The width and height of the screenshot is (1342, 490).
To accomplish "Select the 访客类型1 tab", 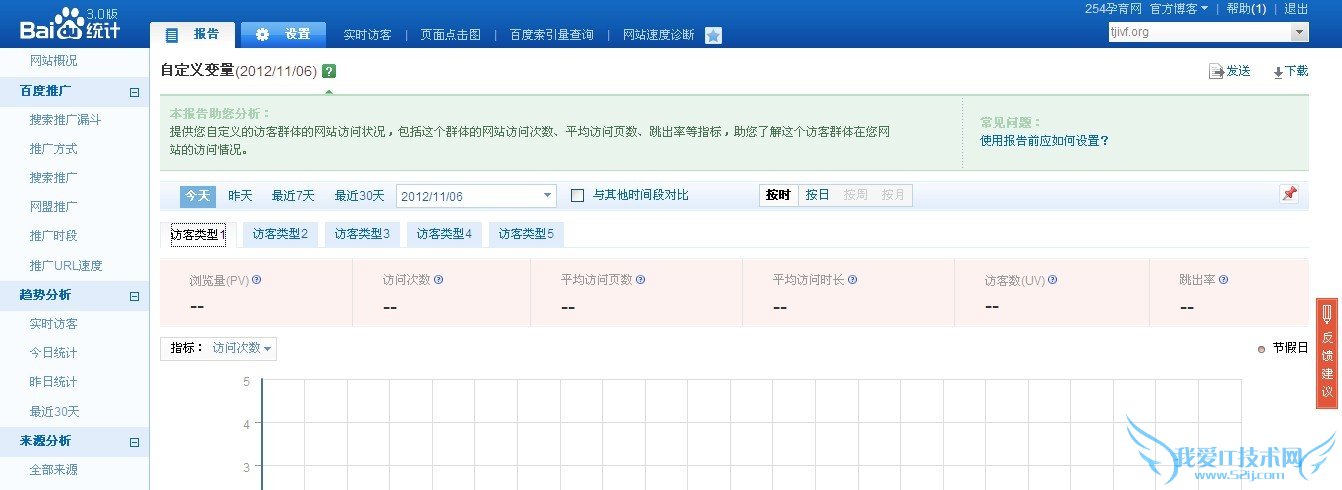I will click(198, 235).
